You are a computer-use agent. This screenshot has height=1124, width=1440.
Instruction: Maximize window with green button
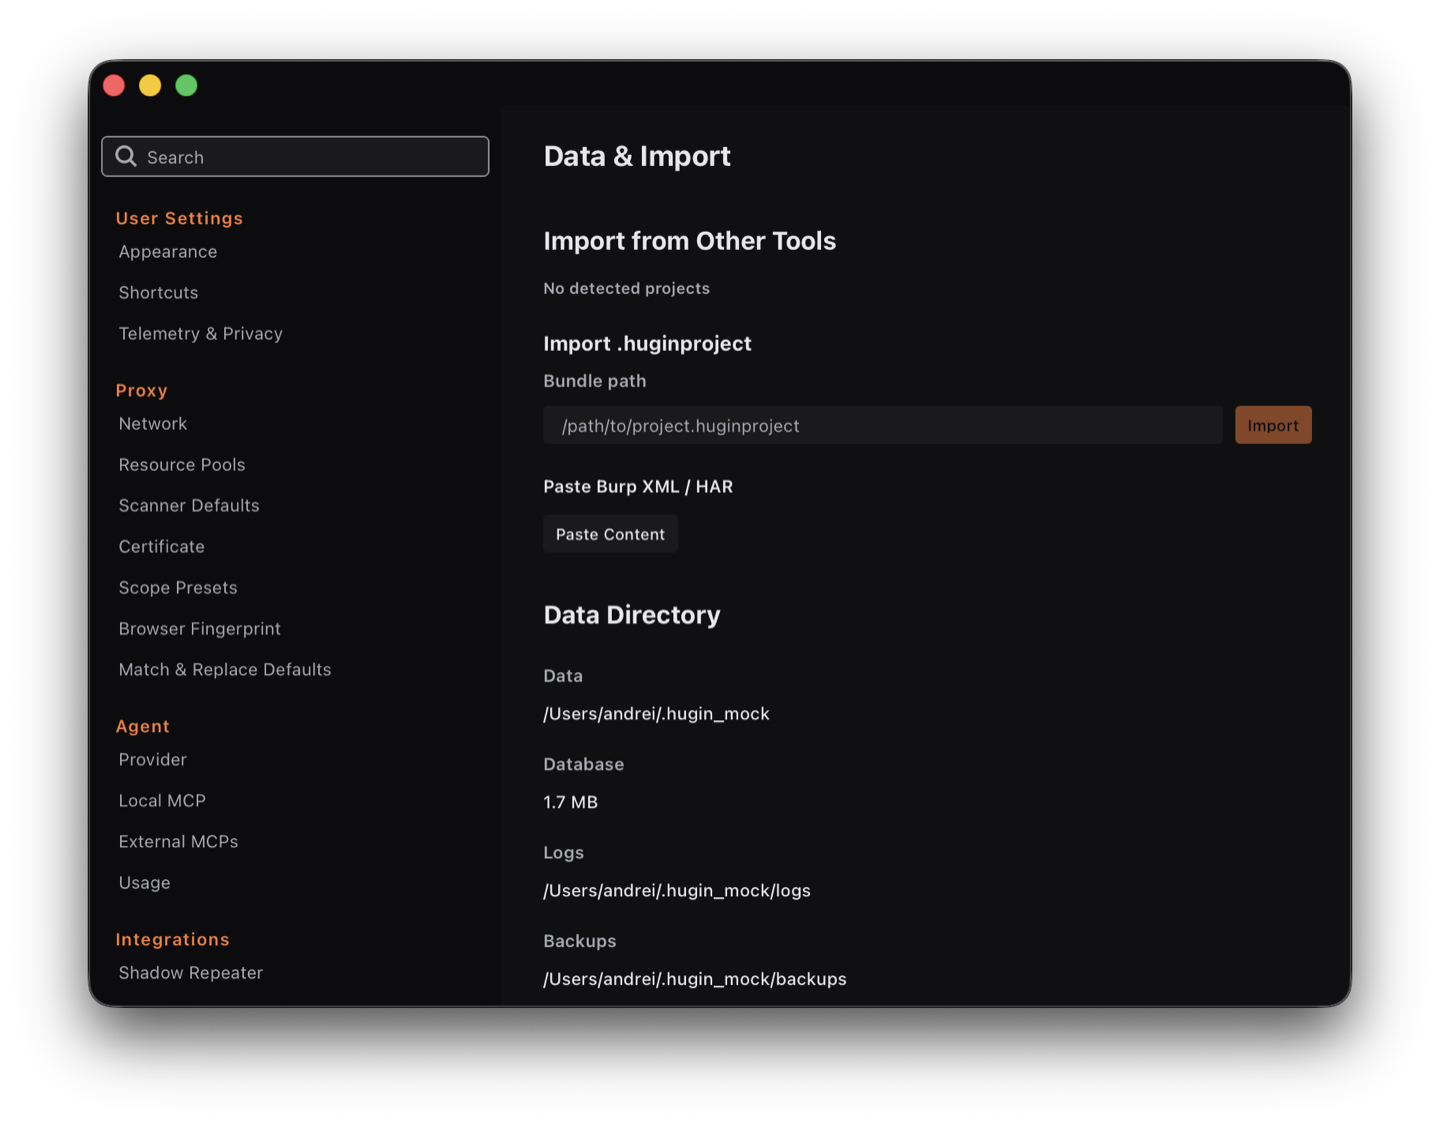tap(186, 85)
